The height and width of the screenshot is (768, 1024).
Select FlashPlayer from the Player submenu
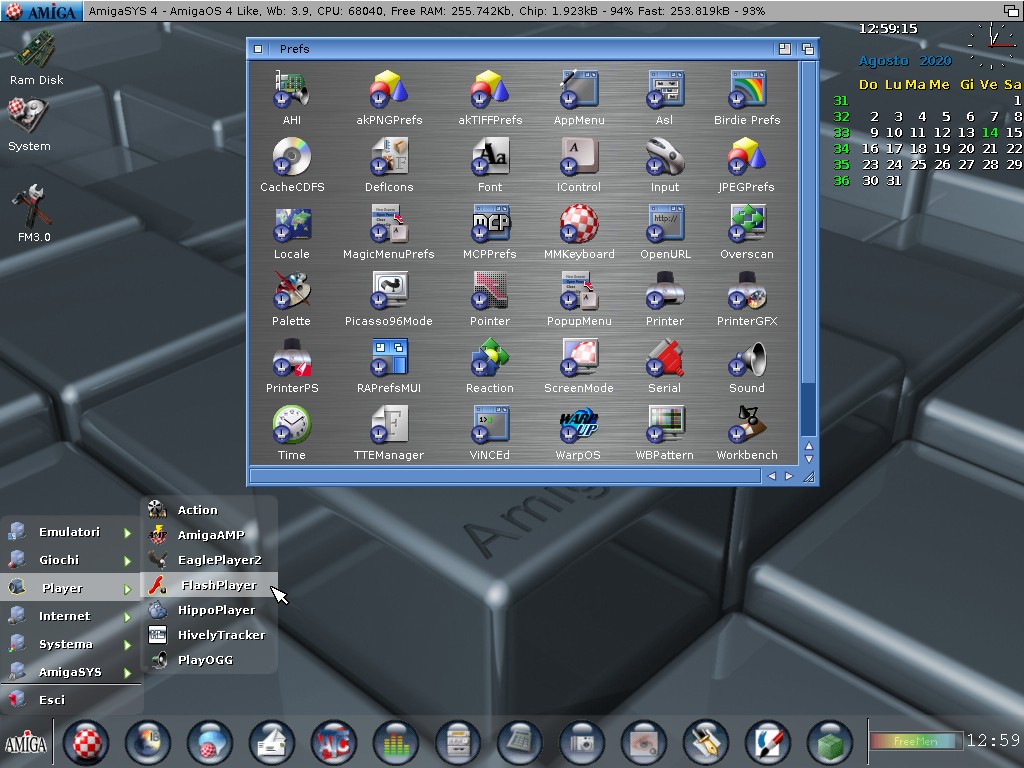(218, 585)
